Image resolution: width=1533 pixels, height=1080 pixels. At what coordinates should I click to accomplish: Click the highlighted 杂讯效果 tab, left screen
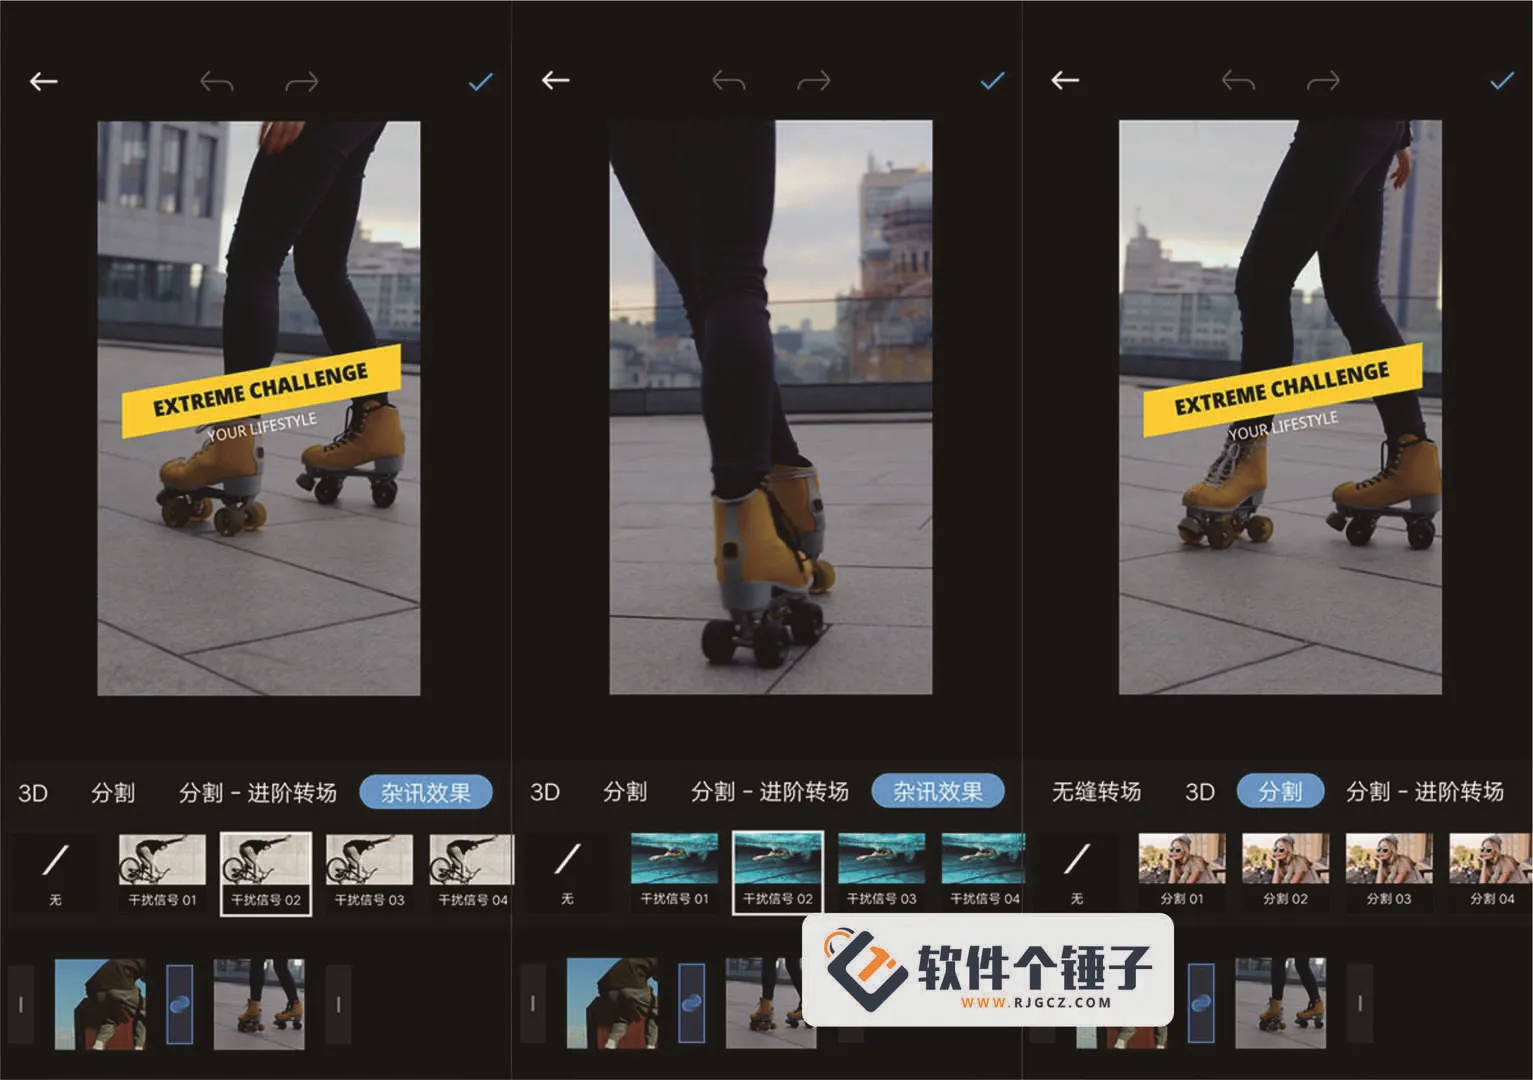coord(426,793)
